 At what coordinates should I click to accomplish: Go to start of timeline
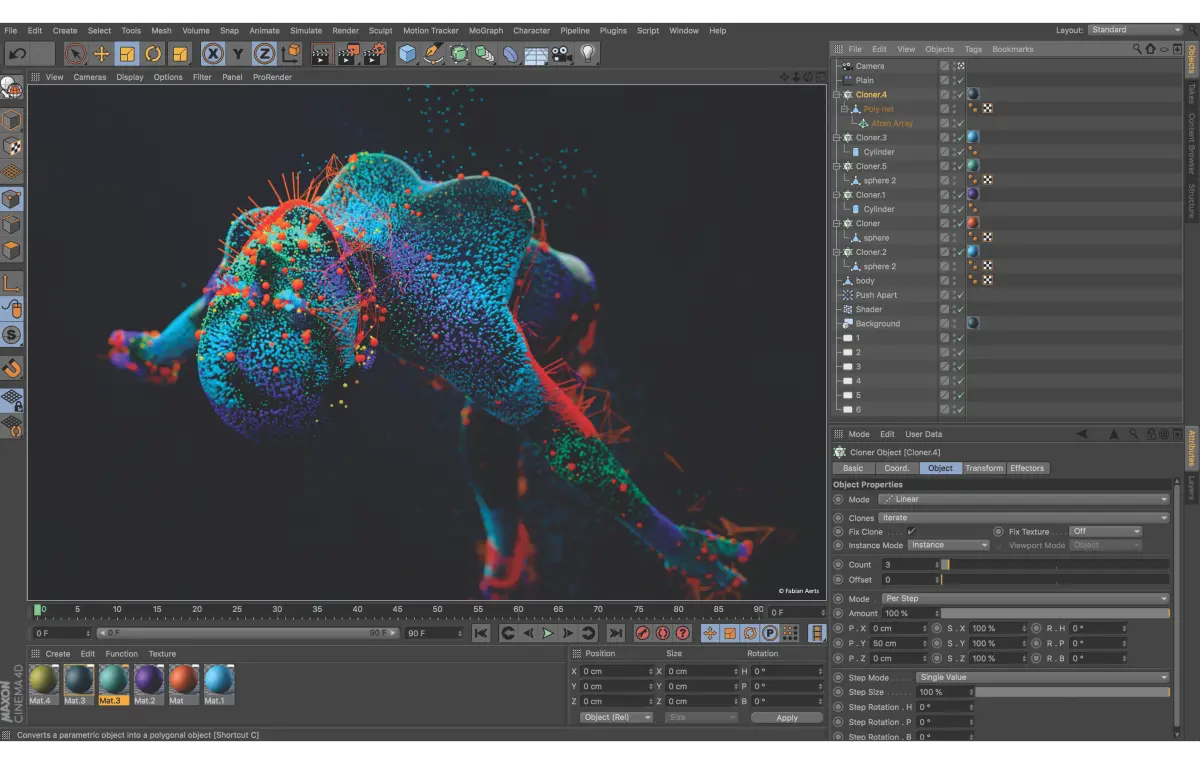481,633
